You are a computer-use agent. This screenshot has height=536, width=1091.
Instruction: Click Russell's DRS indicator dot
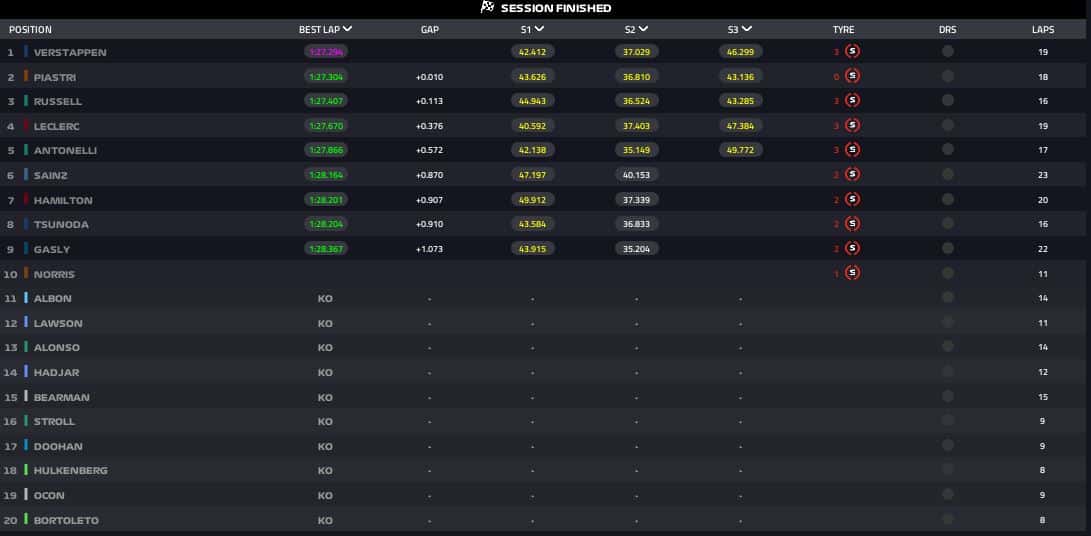tap(948, 100)
